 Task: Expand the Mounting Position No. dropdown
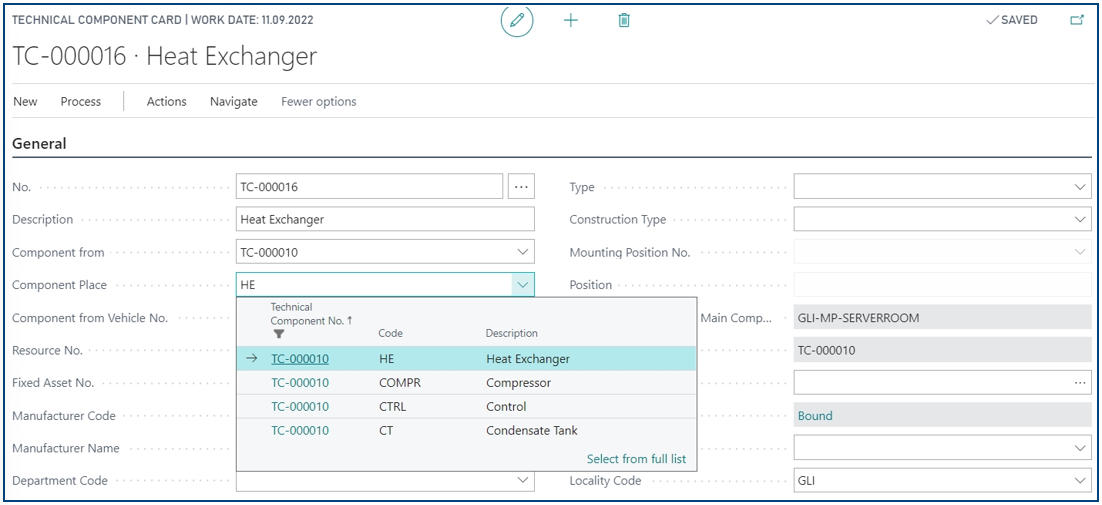(1080, 251)
